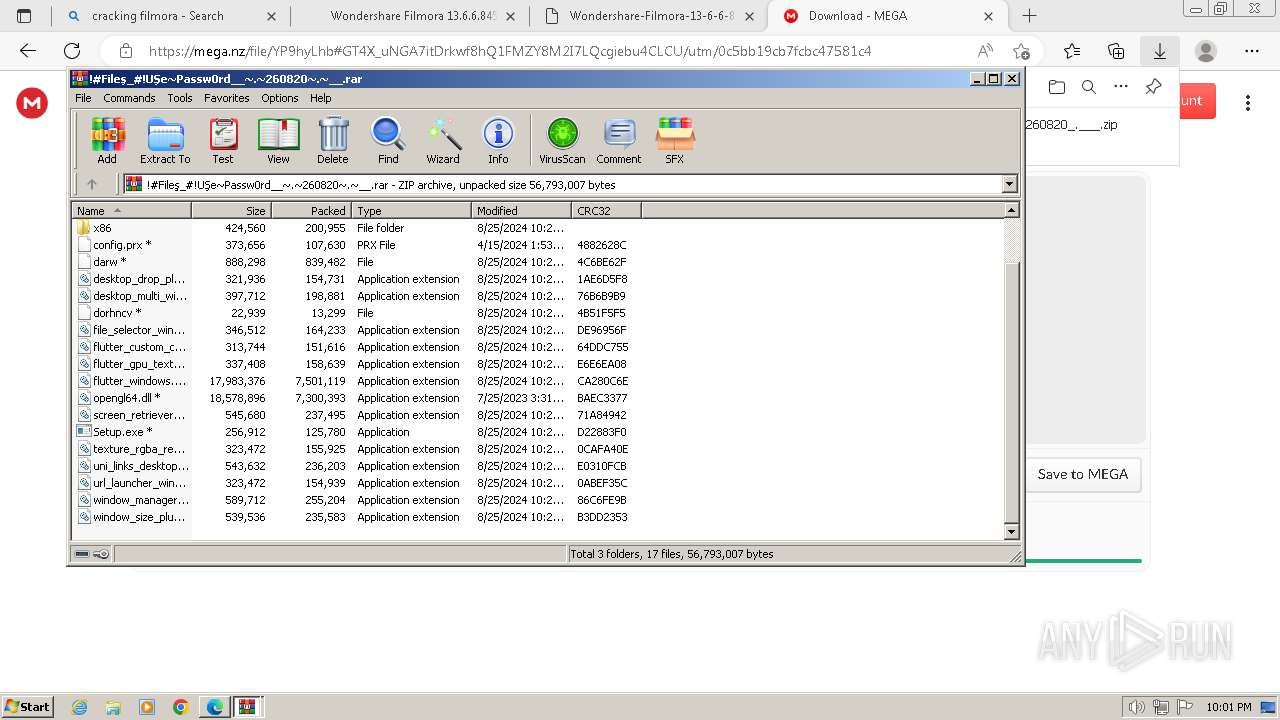Viewport: 1280px width, 720px height.
Task: Open browser settings and more menu
Action: coord(1252,51)
